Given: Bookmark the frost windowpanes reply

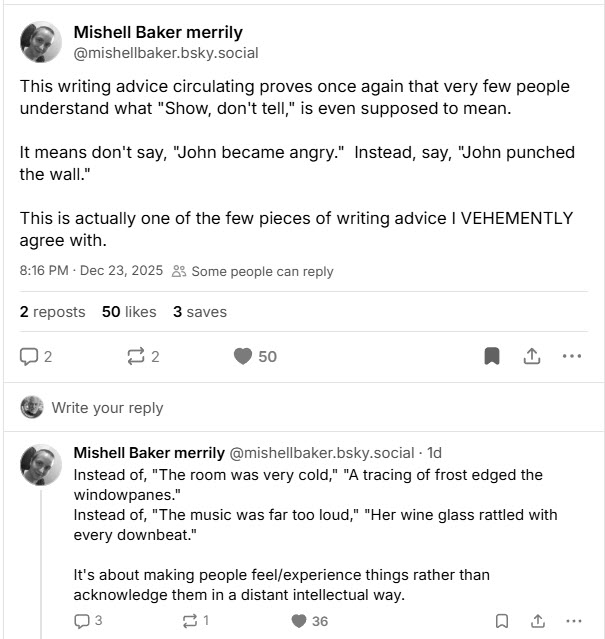Looking at the screenshot, I should point(502,621).
